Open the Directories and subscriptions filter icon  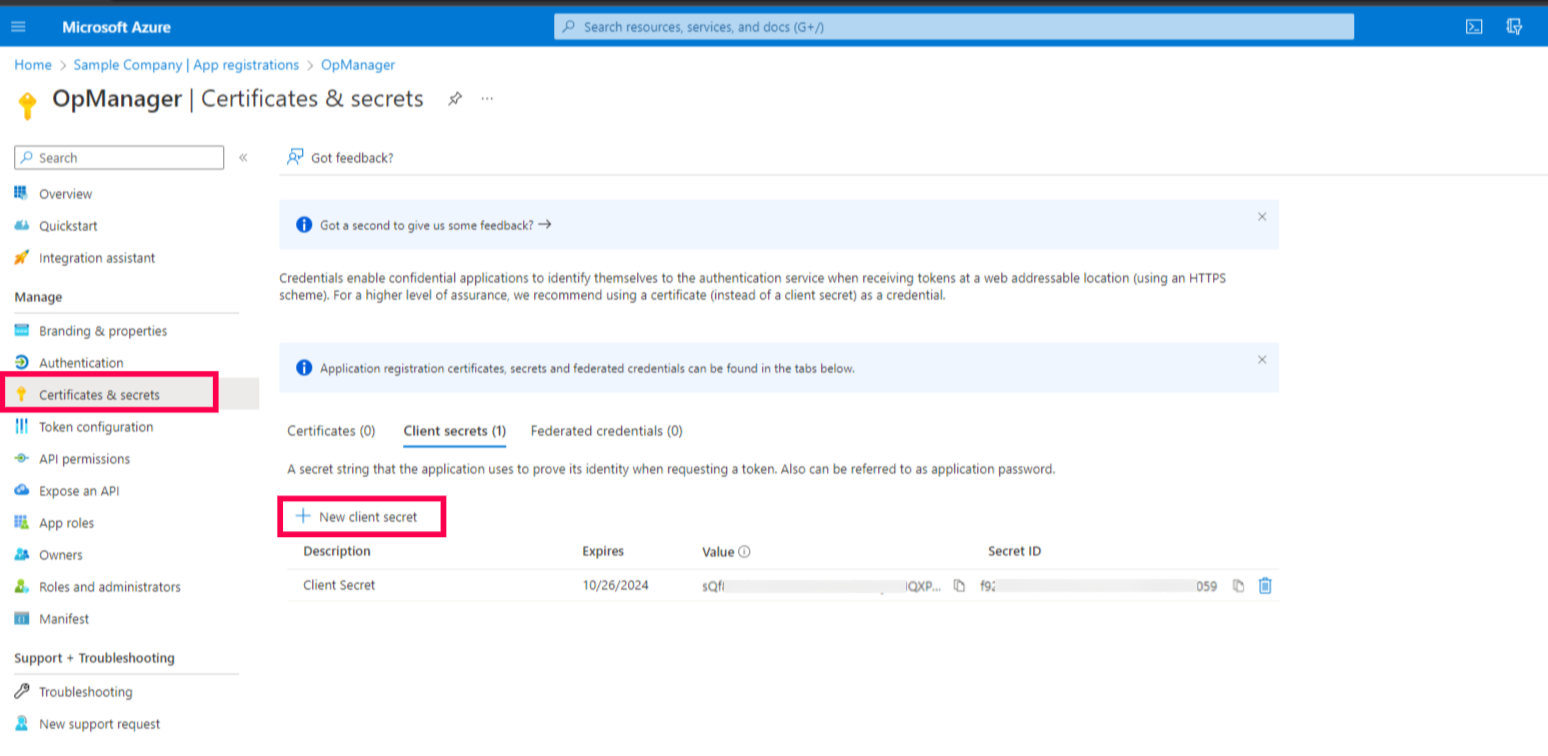click(x=1514, y=27)
